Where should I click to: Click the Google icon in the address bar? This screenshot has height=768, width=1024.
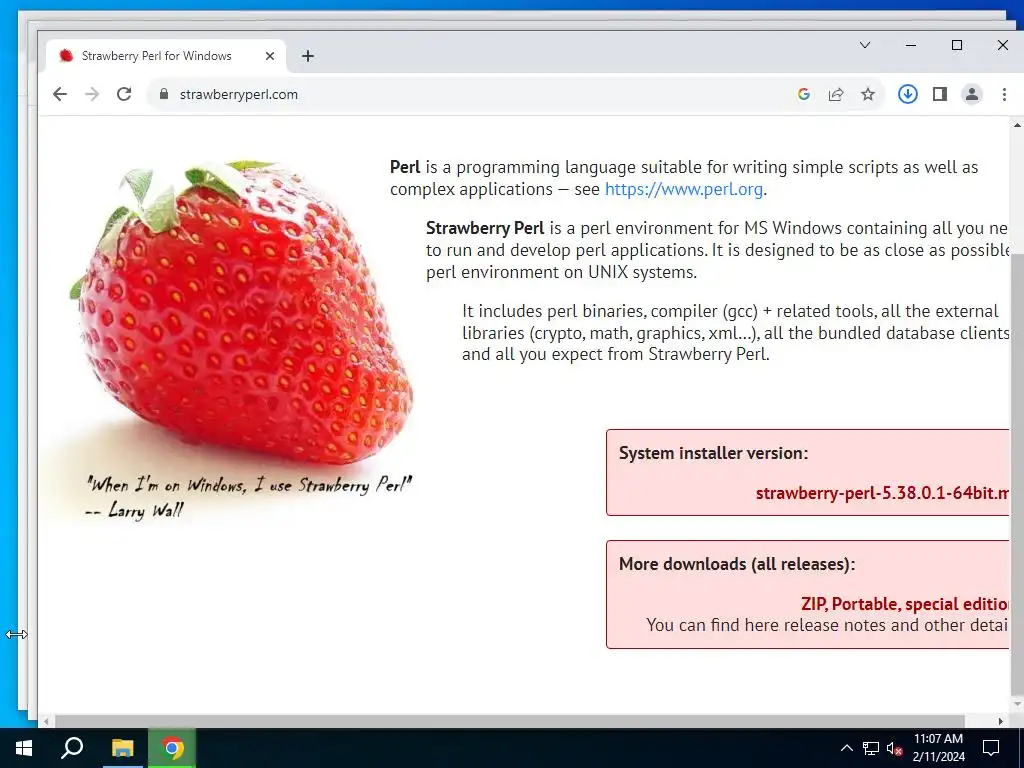804,94
